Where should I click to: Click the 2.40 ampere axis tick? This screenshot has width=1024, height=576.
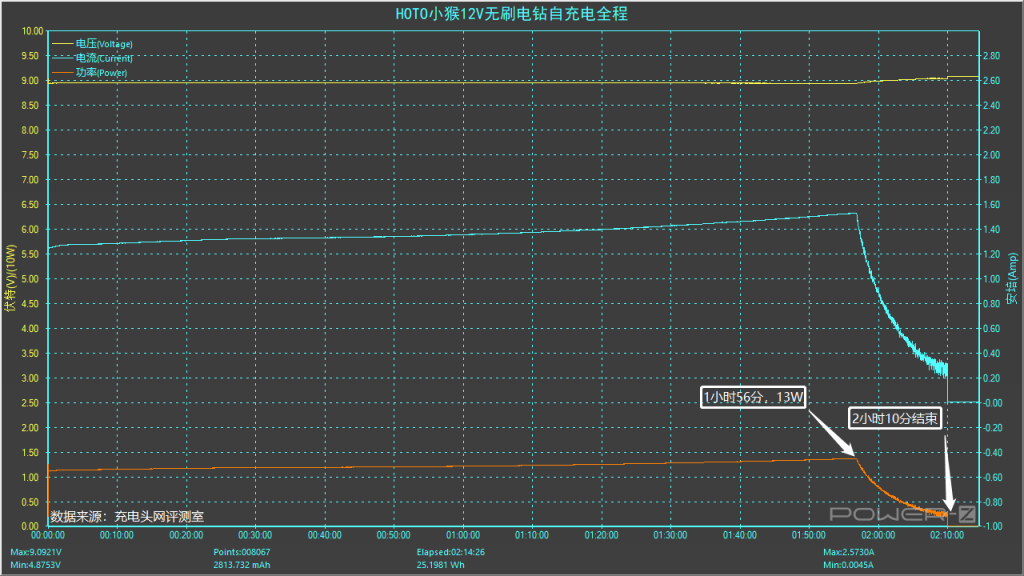click(x=991, y=106)
